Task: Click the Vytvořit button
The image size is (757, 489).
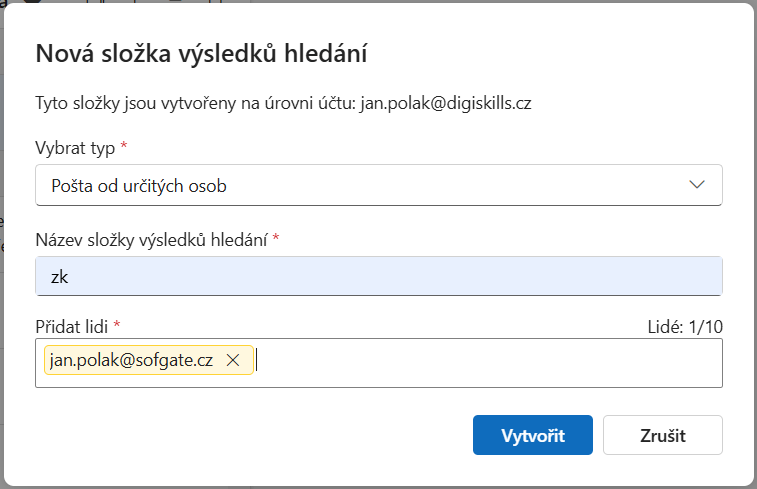Action: [x=533, y=435]
